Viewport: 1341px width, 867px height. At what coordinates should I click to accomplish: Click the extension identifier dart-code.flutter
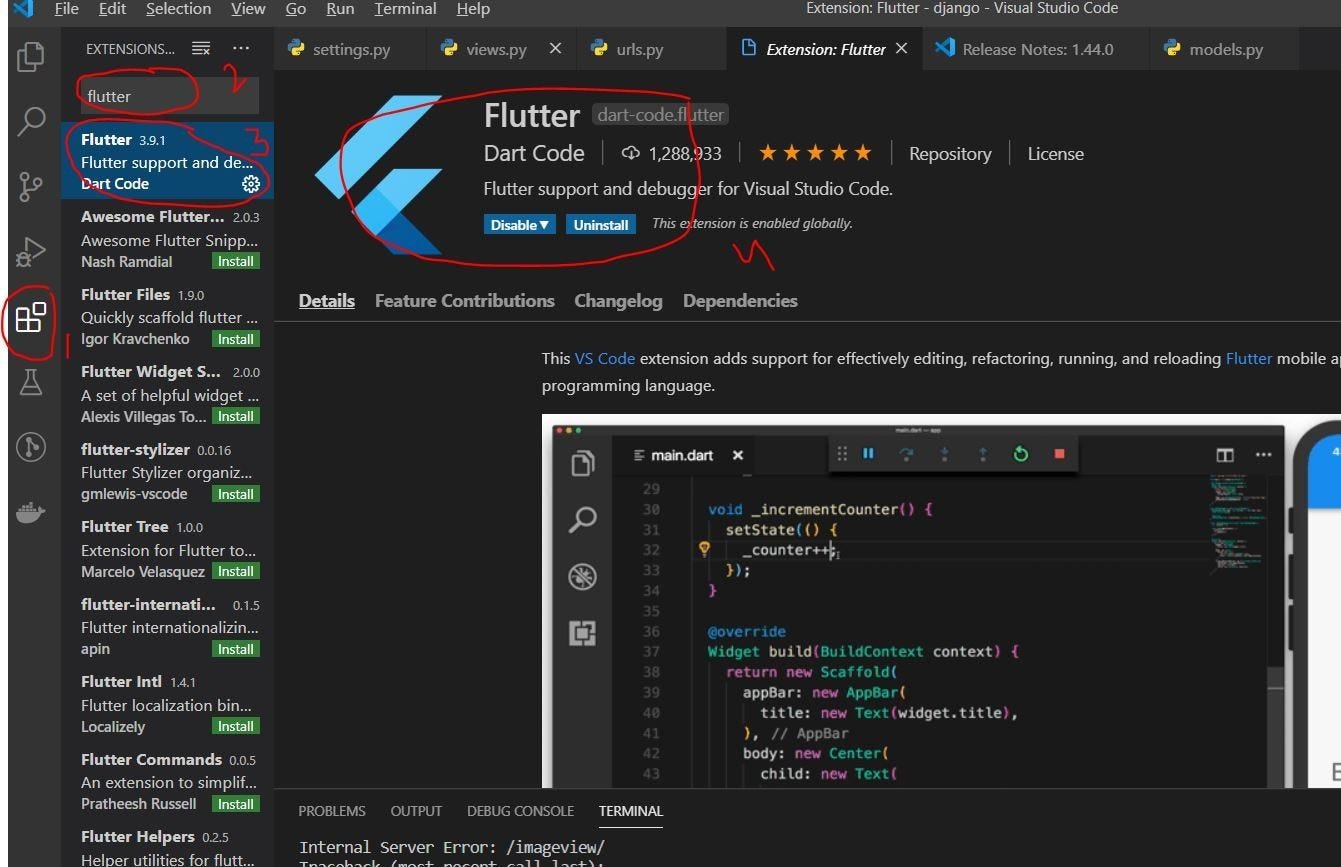(660, 114)
